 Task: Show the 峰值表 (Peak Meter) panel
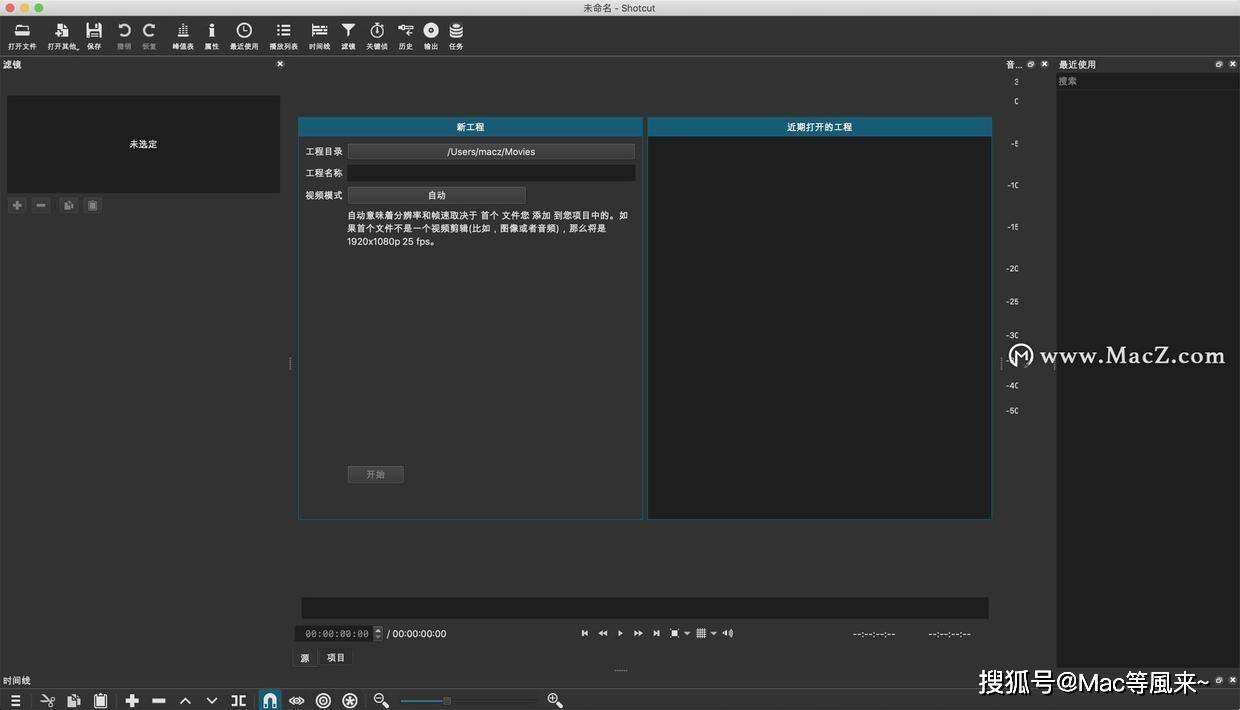(183, 36)
